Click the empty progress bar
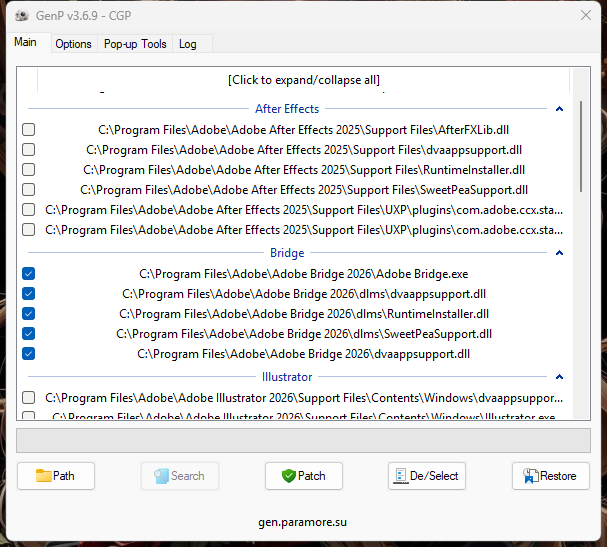Image resolution: width=607 pixels, height=547 pixels. [x=304, y=440]
